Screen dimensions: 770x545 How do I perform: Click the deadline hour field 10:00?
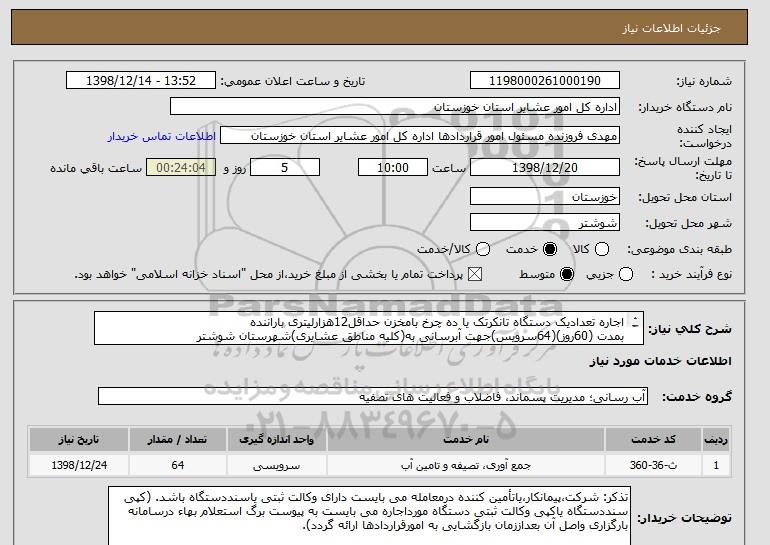click(393, 167)
